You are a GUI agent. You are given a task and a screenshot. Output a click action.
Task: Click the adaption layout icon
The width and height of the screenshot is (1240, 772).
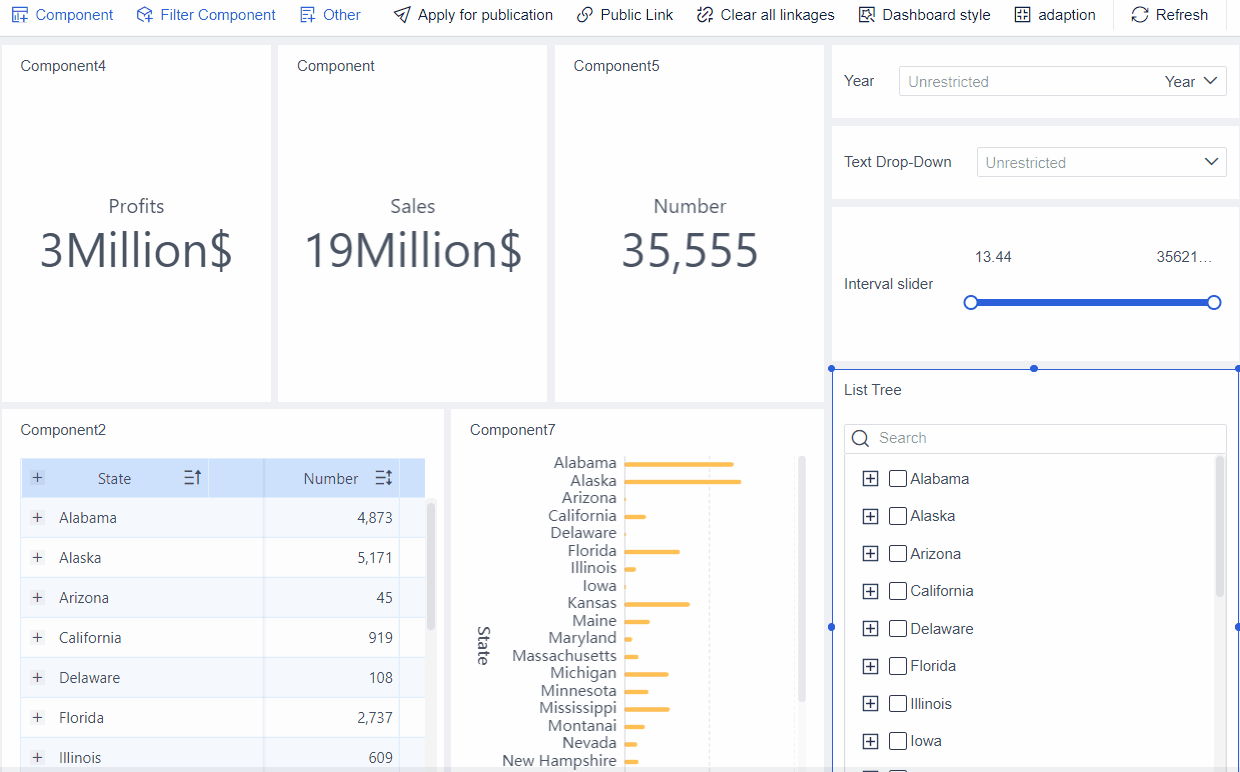(x=1022, y=15)
